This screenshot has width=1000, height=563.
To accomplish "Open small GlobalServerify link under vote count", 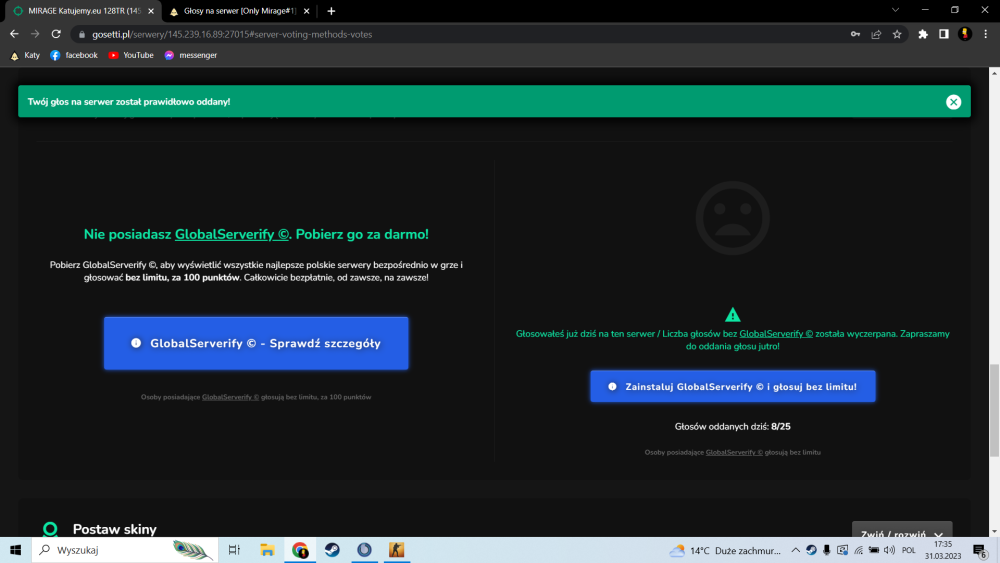I will pyautogui.click(x=734, y=452).
